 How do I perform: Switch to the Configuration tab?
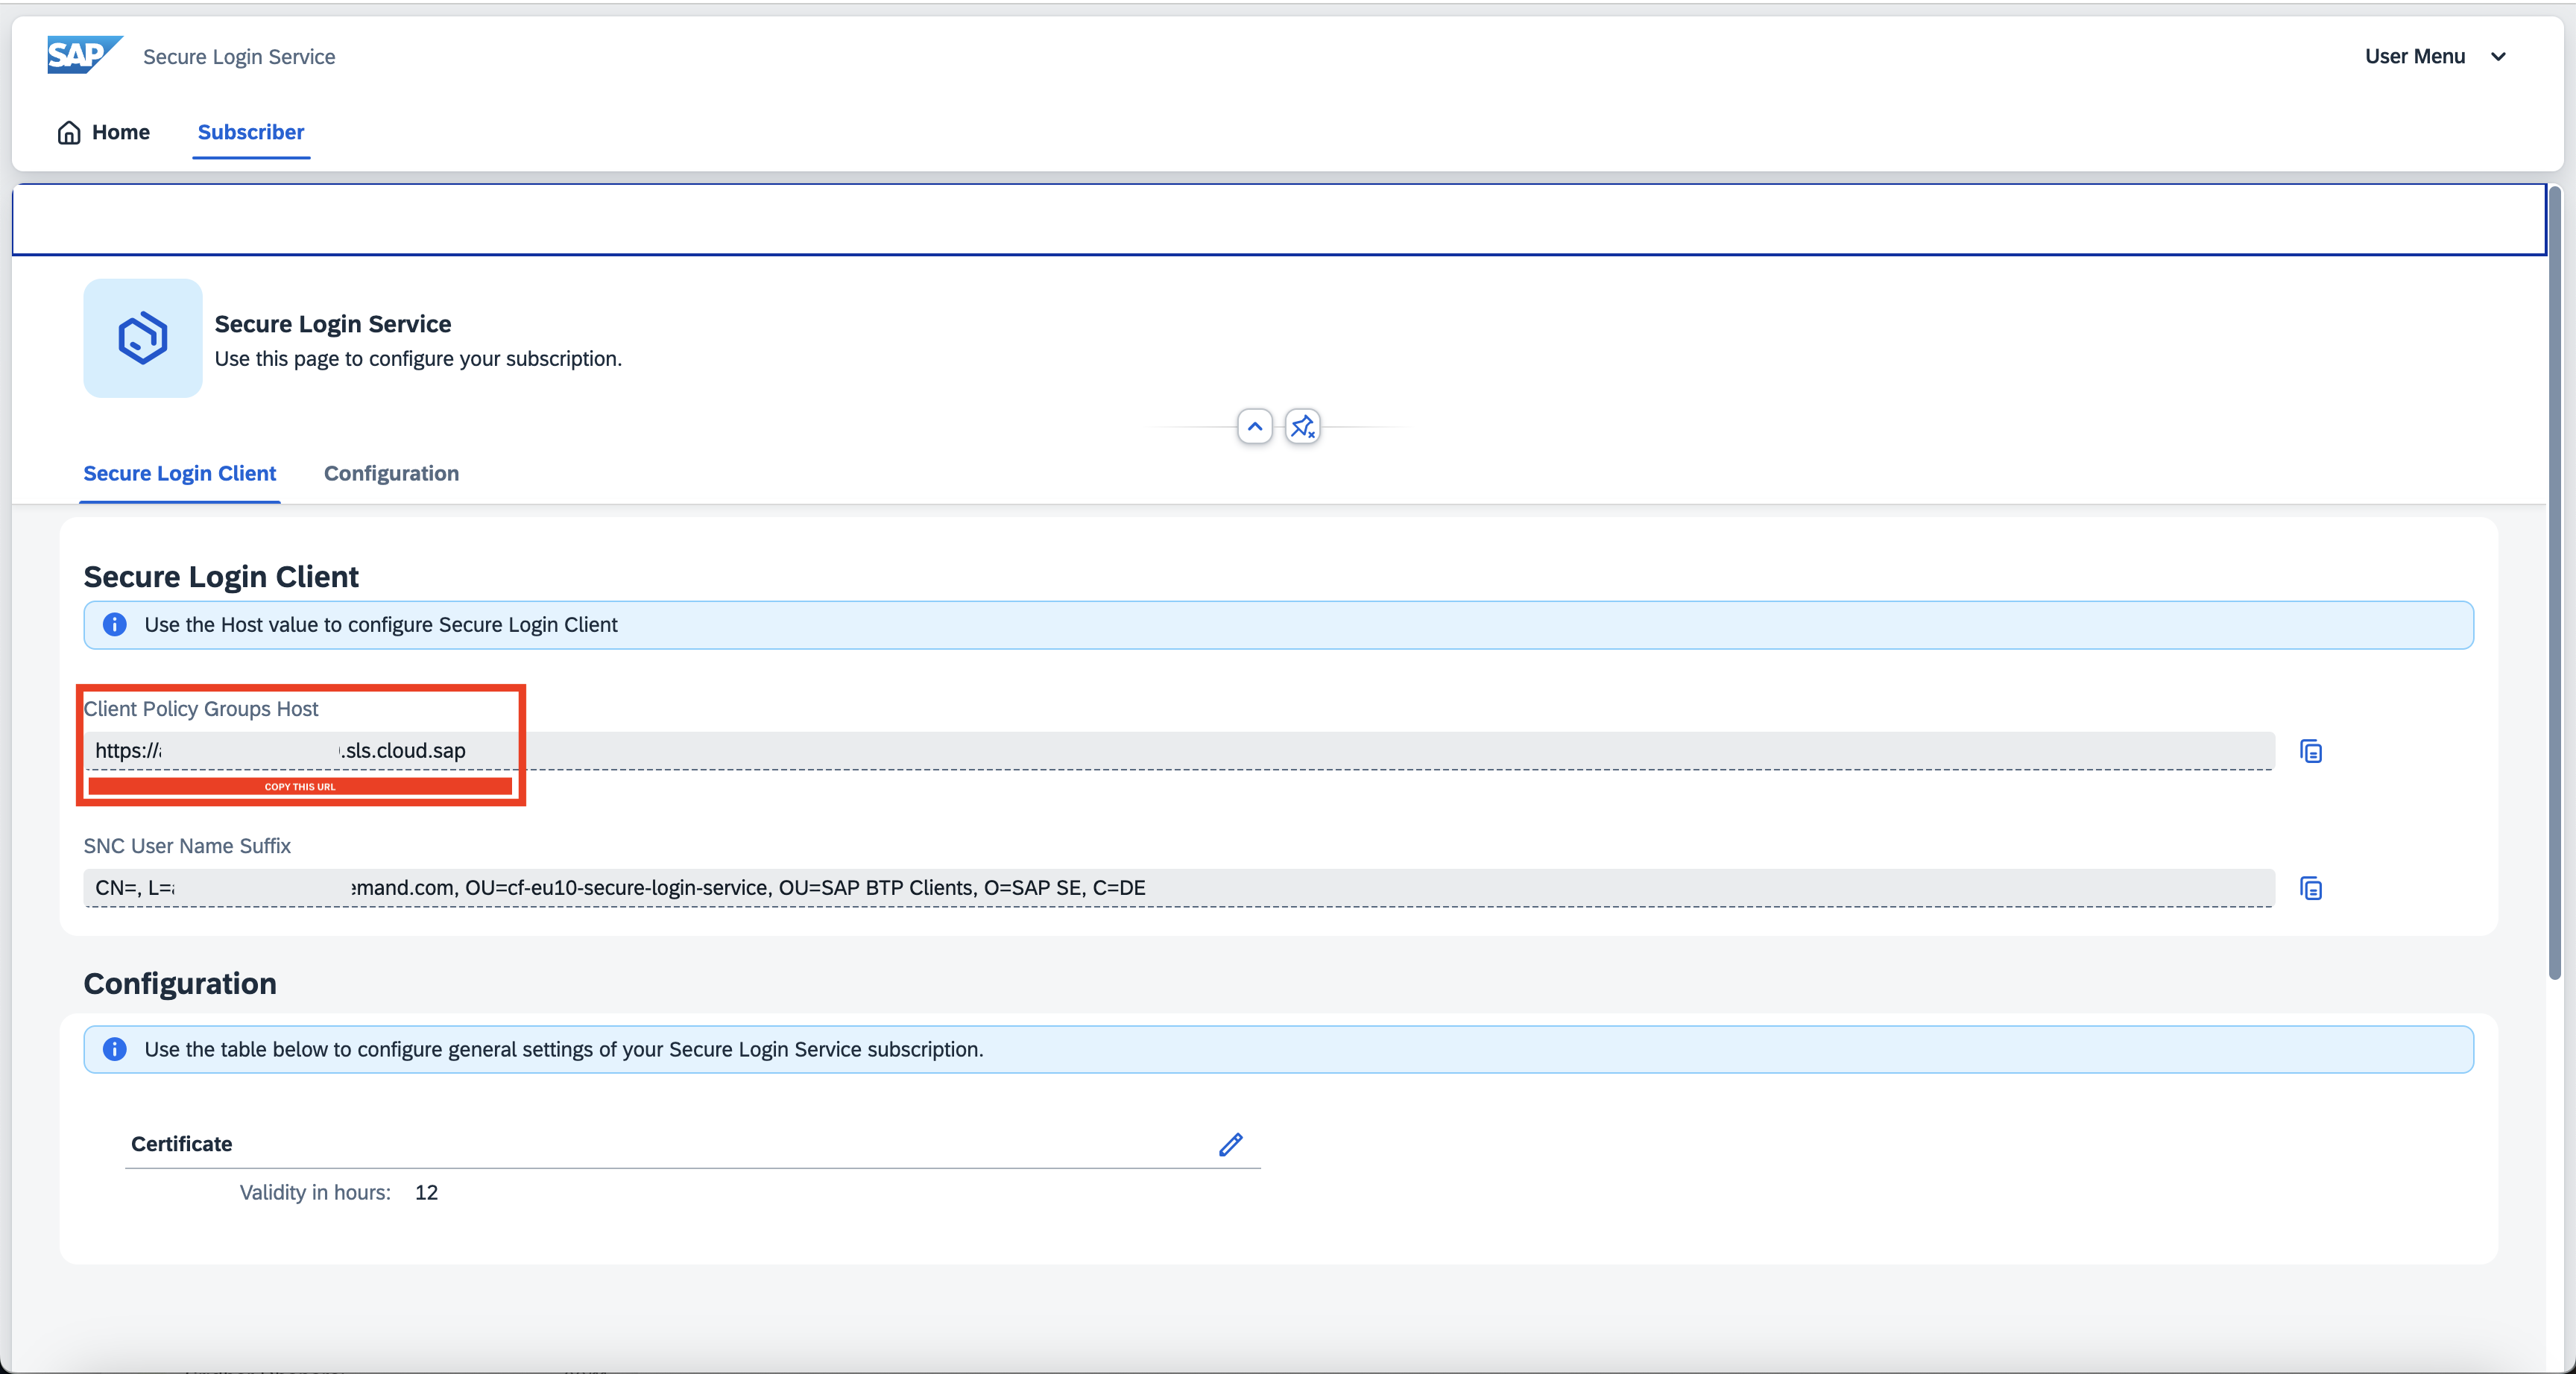point(392,473)
